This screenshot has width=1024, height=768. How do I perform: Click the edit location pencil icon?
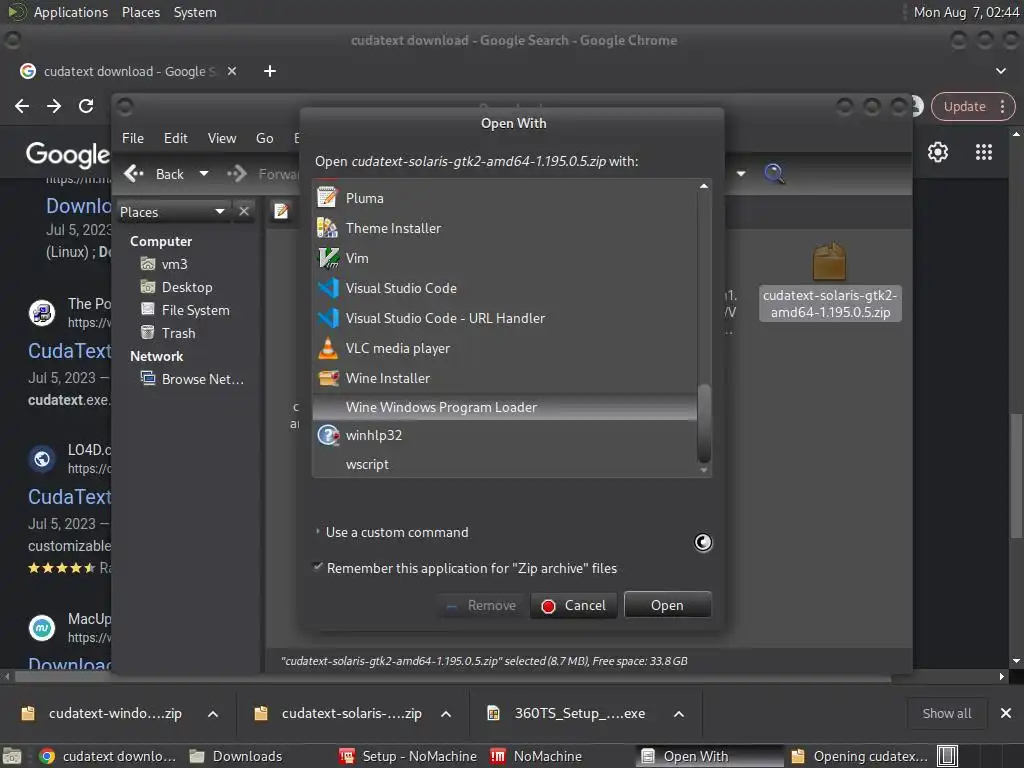[x=281, y=211]
